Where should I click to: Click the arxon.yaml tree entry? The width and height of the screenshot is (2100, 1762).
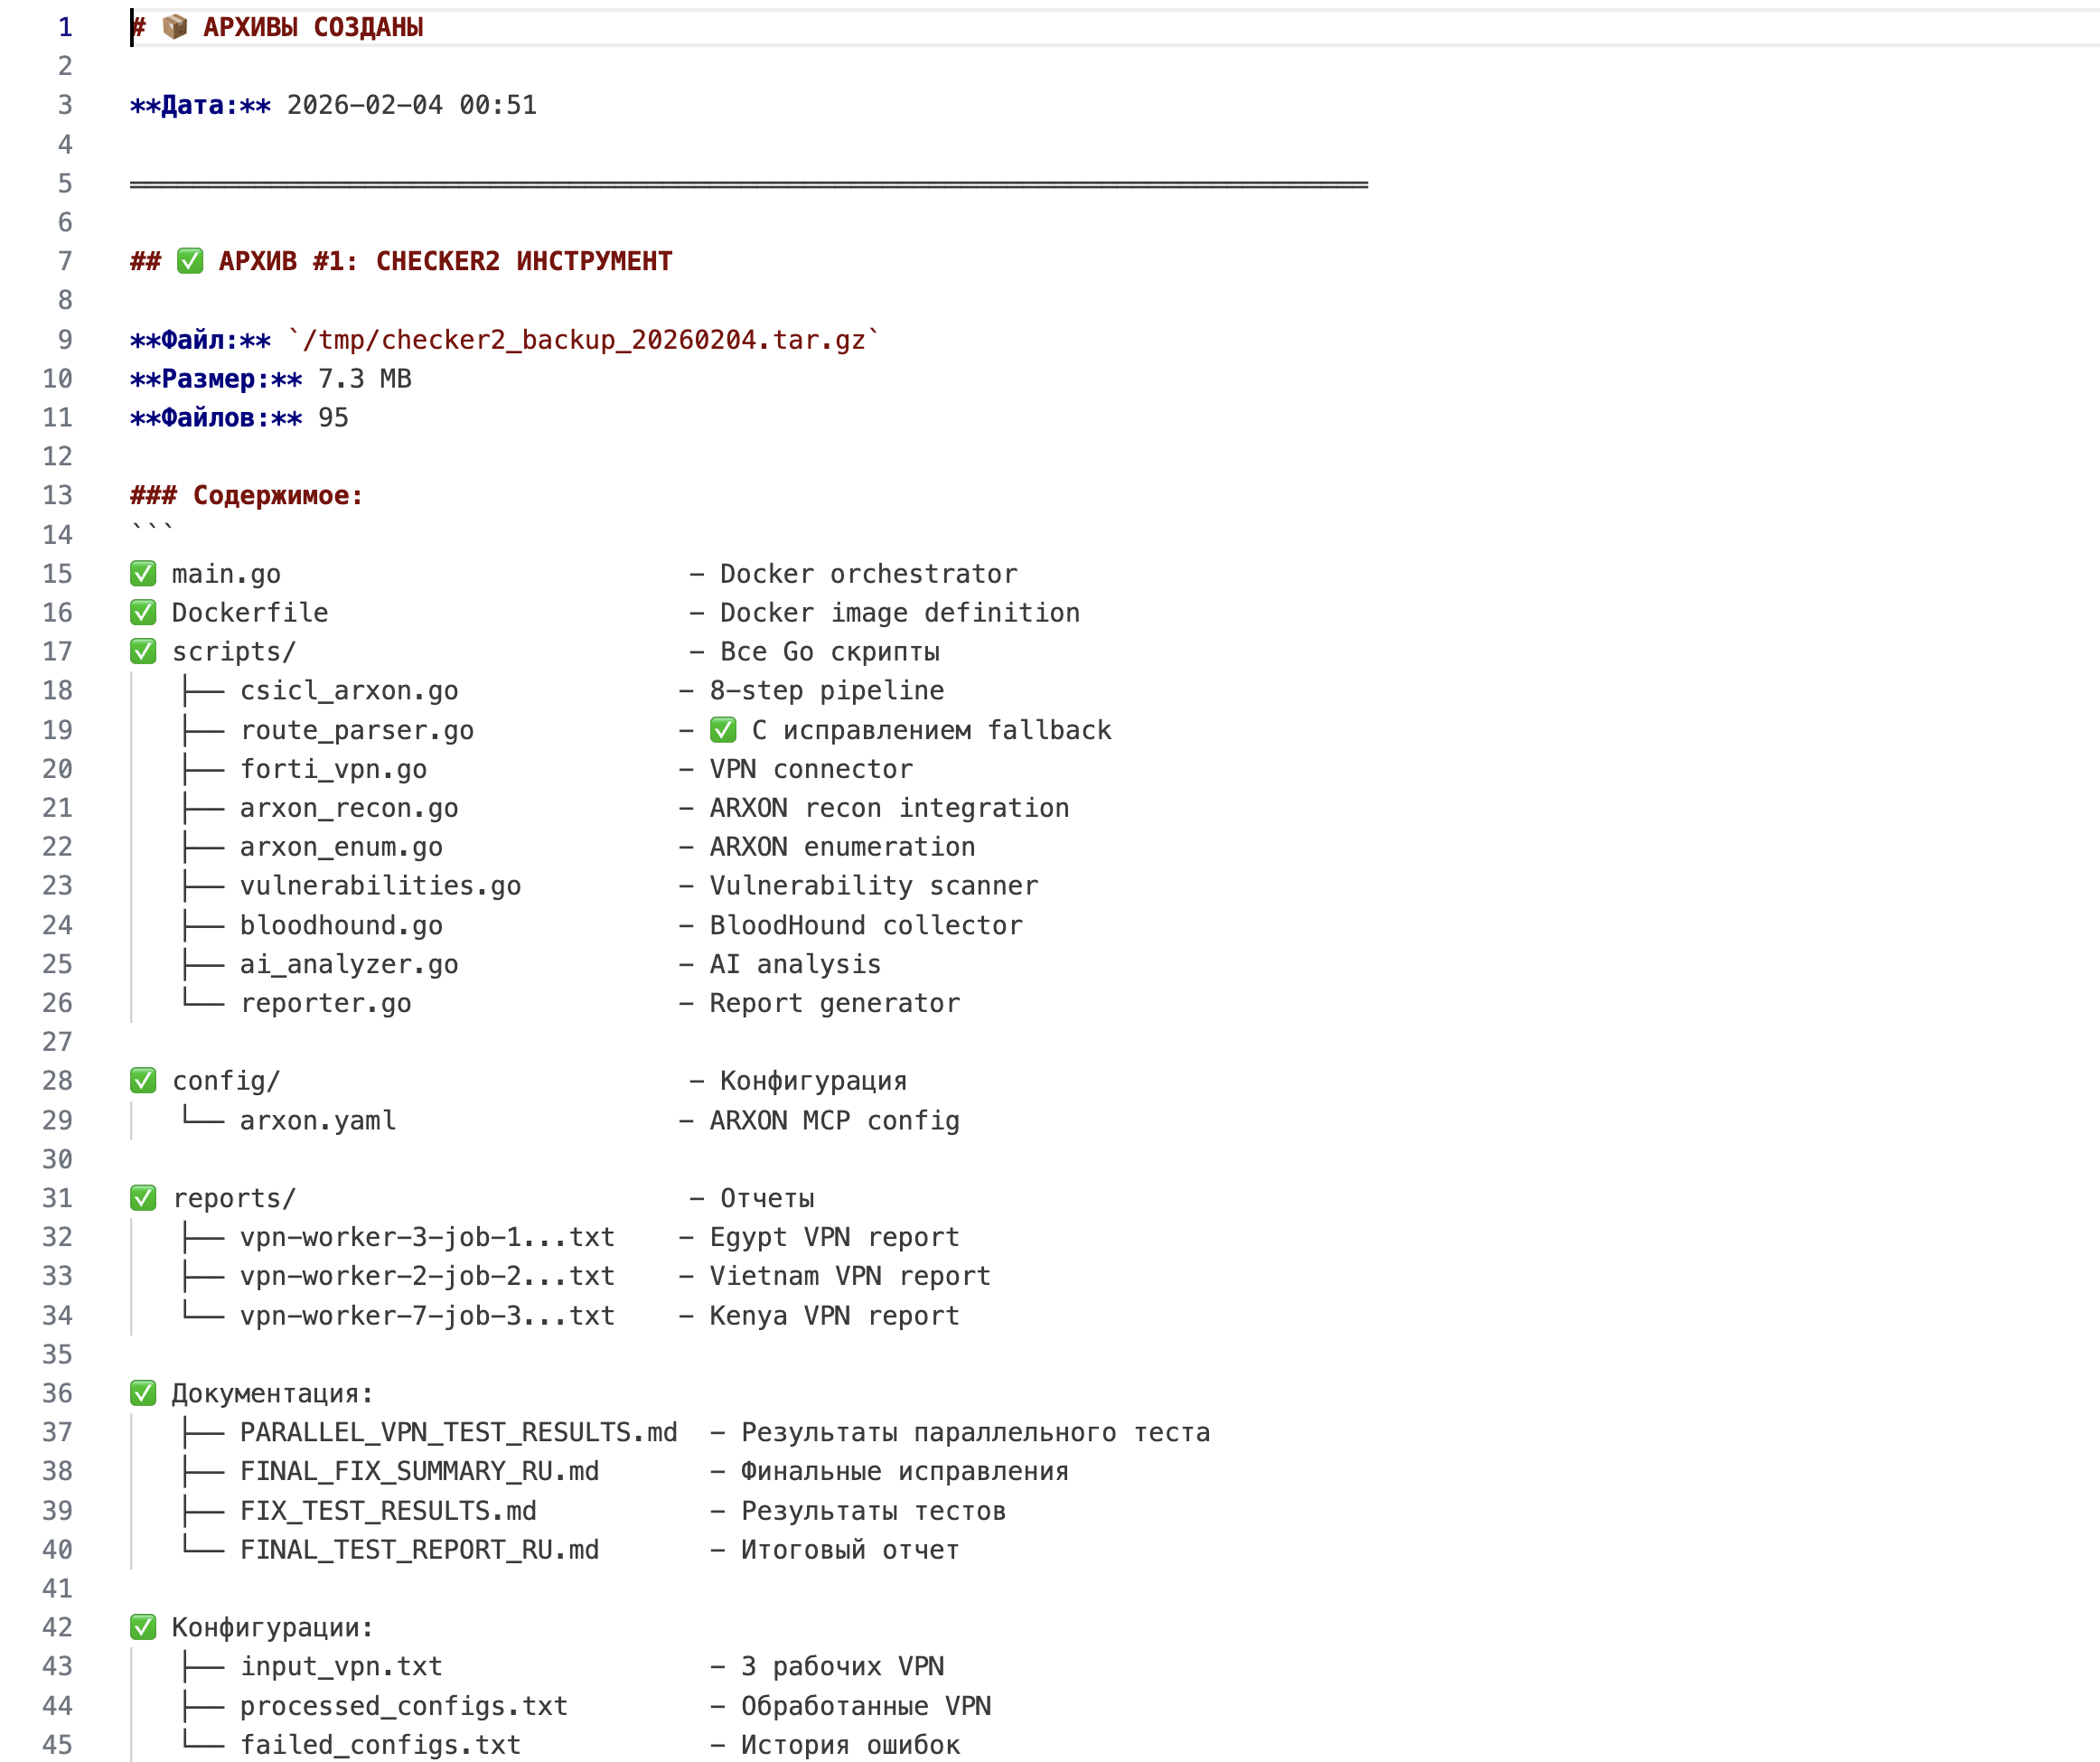(x=317, y=1120)
